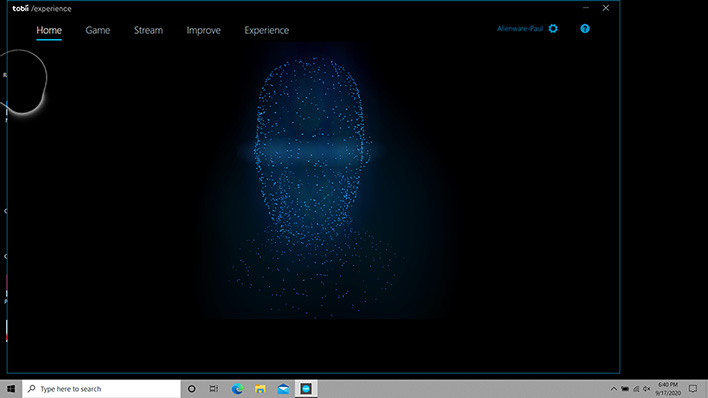
Task: Open the Mail app in taskbar
Action: point(283,389)
